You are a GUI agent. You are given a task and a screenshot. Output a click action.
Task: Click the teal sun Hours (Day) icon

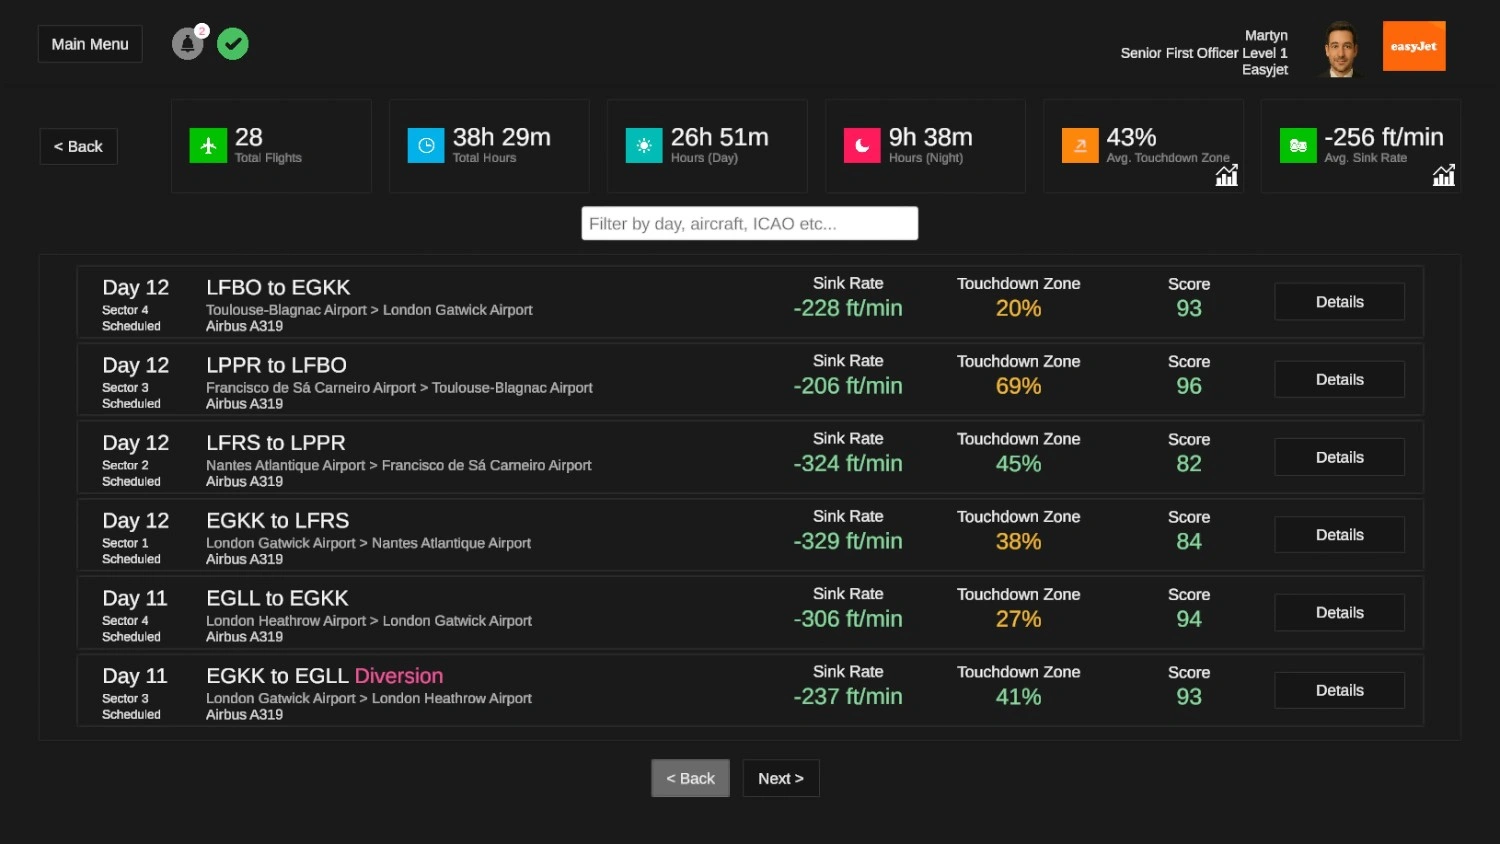pos(644,146)
